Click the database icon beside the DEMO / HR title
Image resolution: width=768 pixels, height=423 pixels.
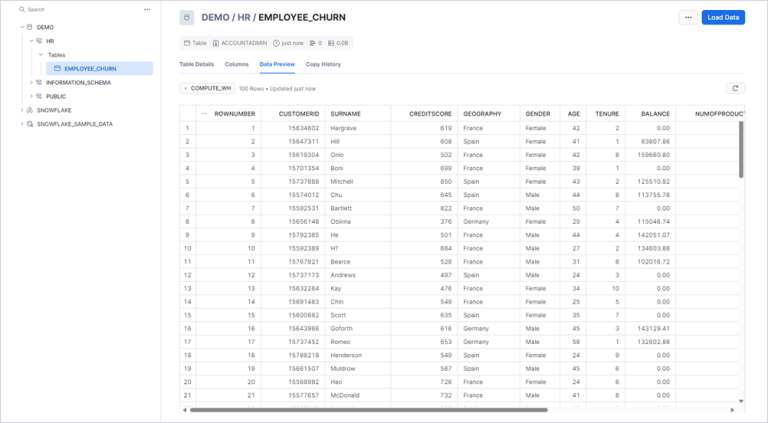[187, 17]
